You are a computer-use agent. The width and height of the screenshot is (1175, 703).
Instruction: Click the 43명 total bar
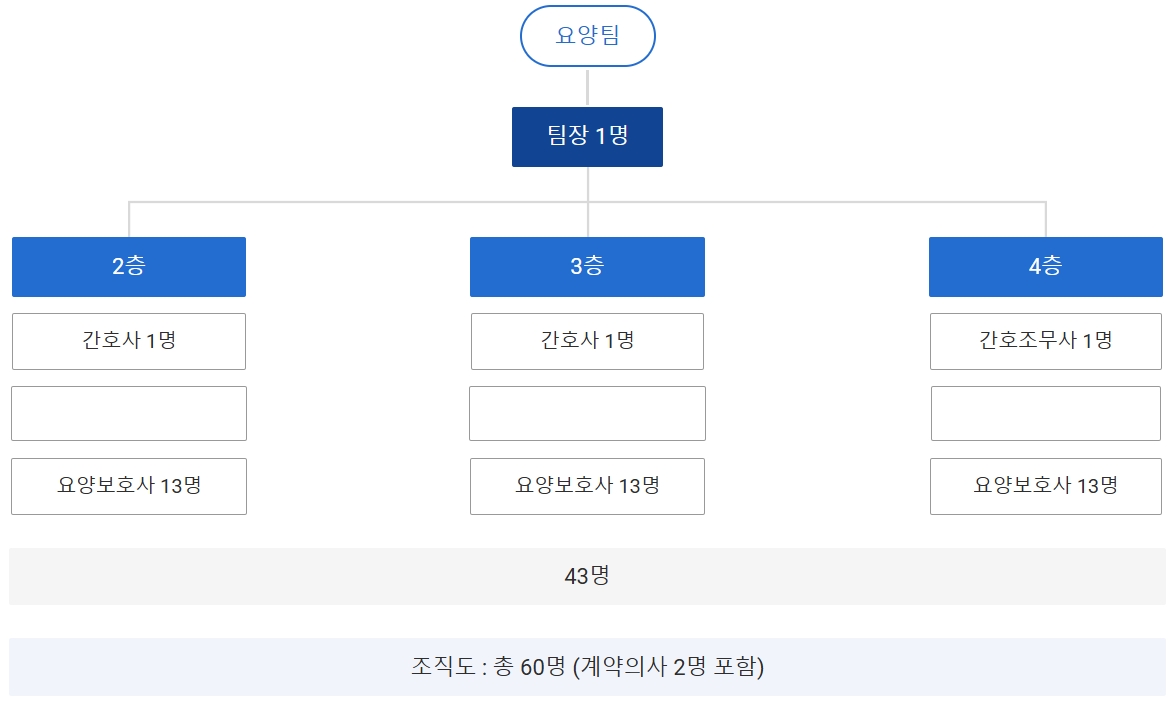[588, 576]
